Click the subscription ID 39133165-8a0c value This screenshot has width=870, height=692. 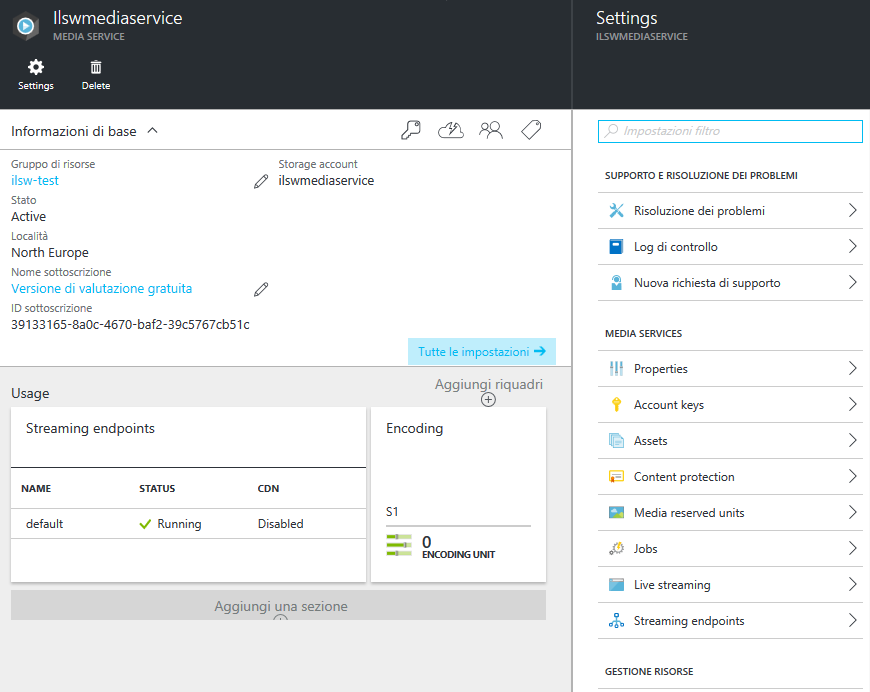coord(130,325)
